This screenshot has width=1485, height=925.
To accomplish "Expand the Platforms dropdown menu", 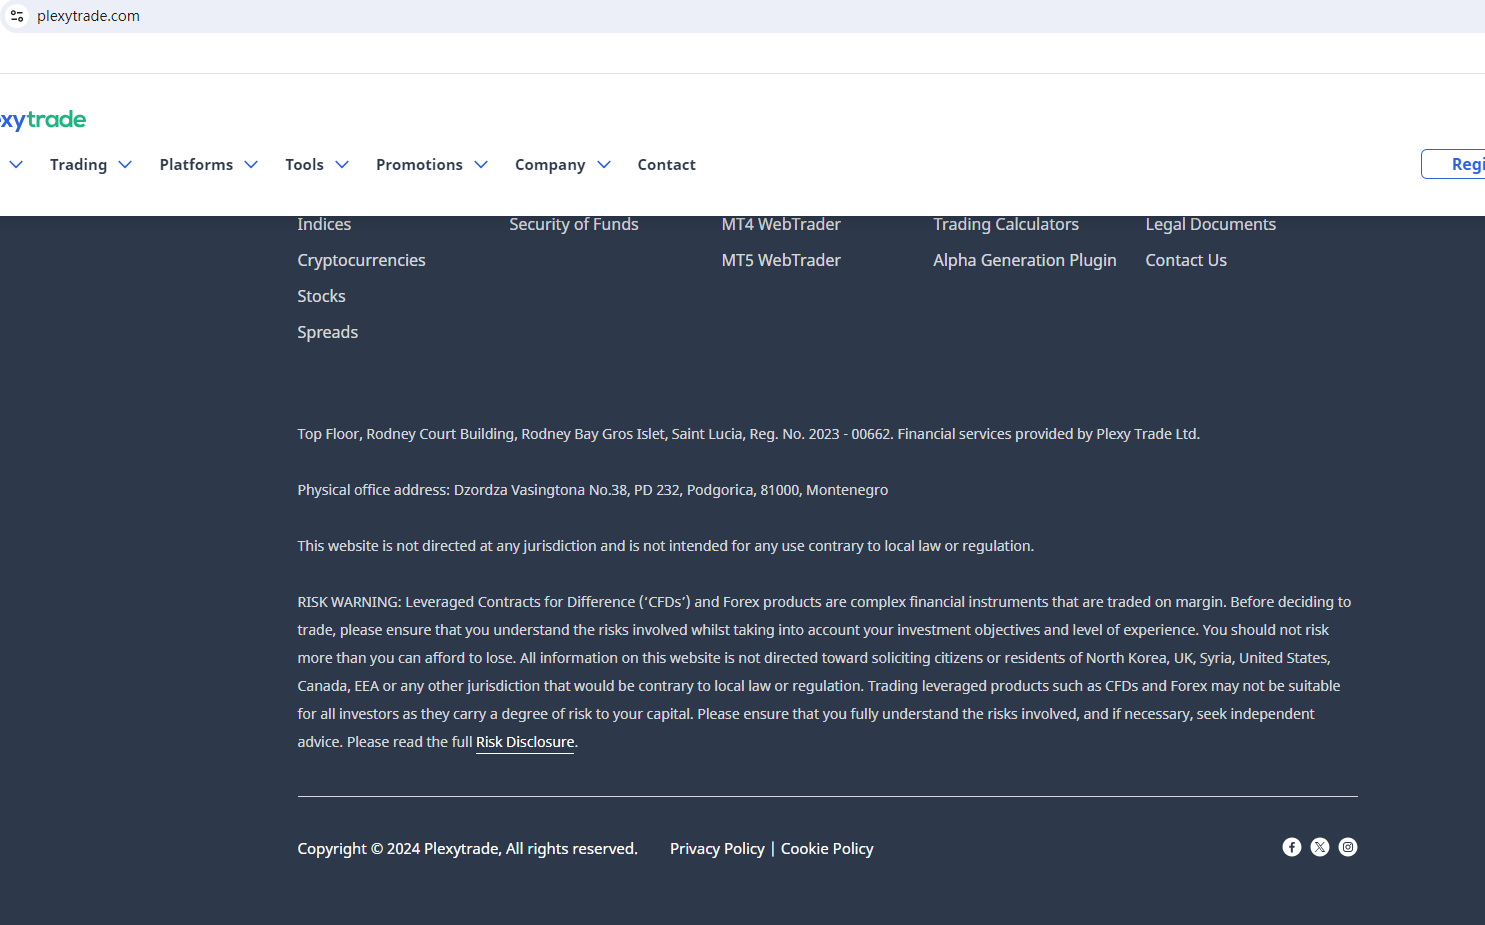I will coord(209,165).
